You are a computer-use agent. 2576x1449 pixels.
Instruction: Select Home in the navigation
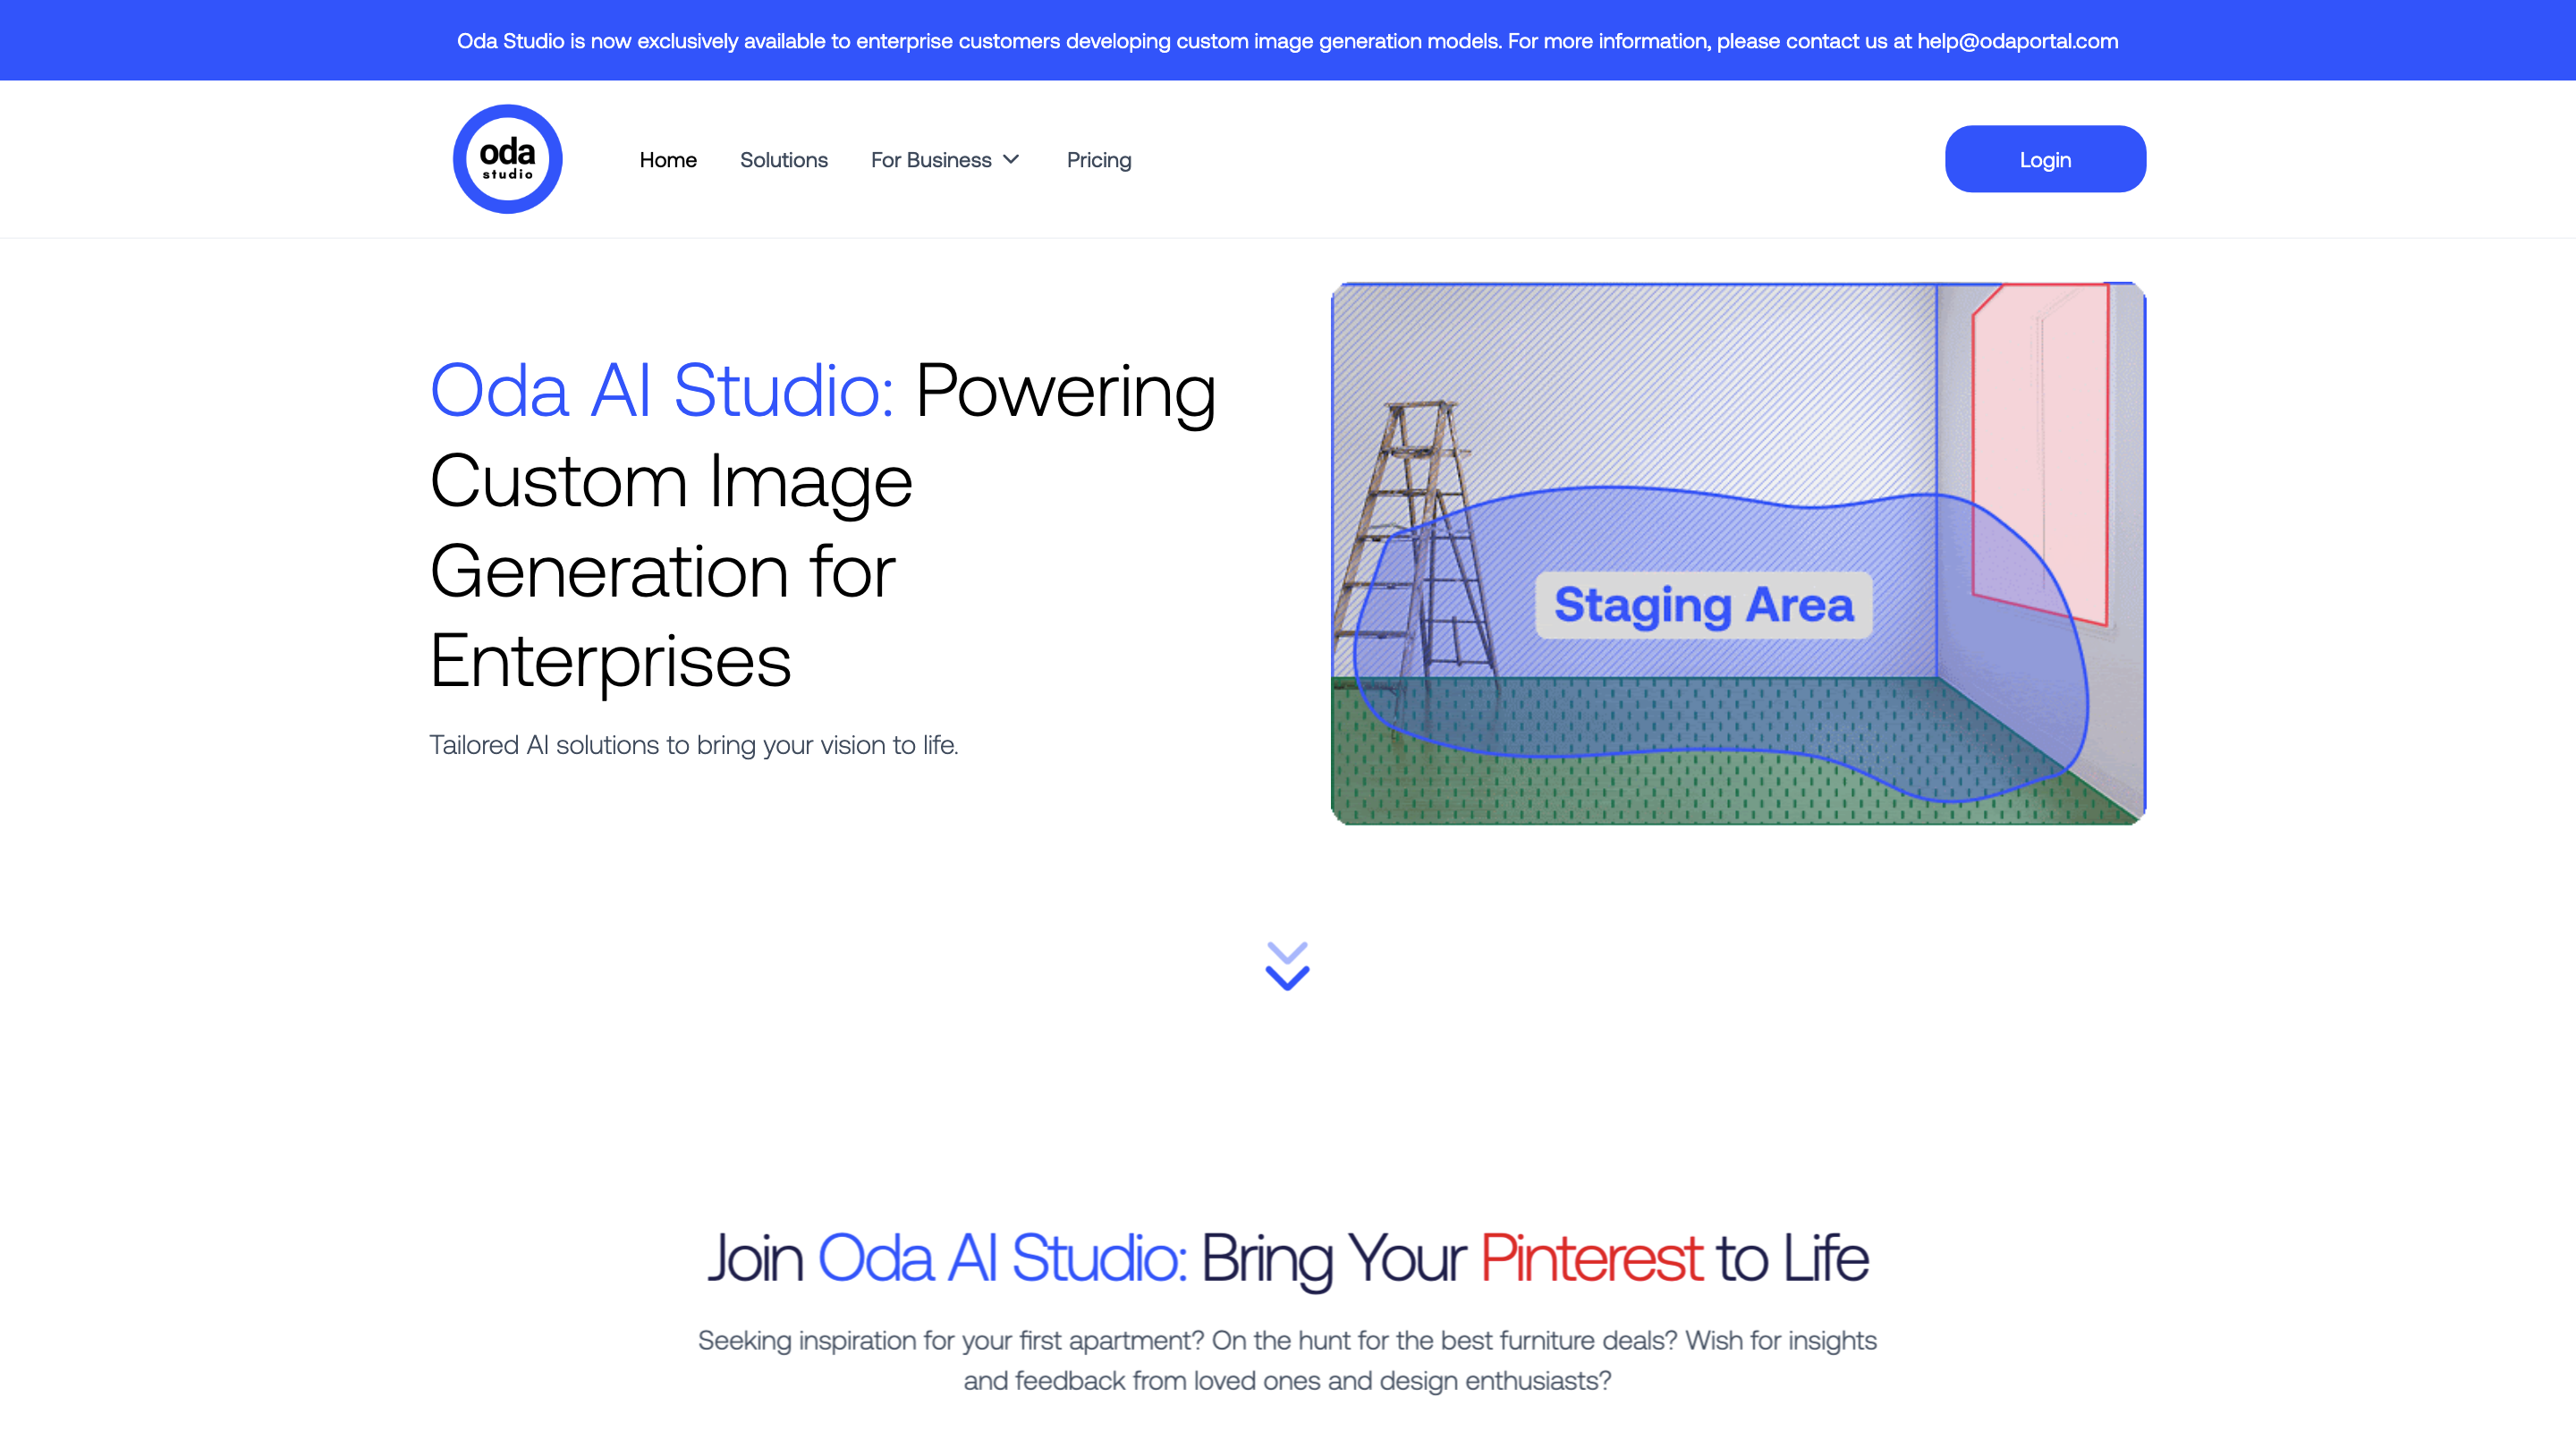click(x=668, y=159)
